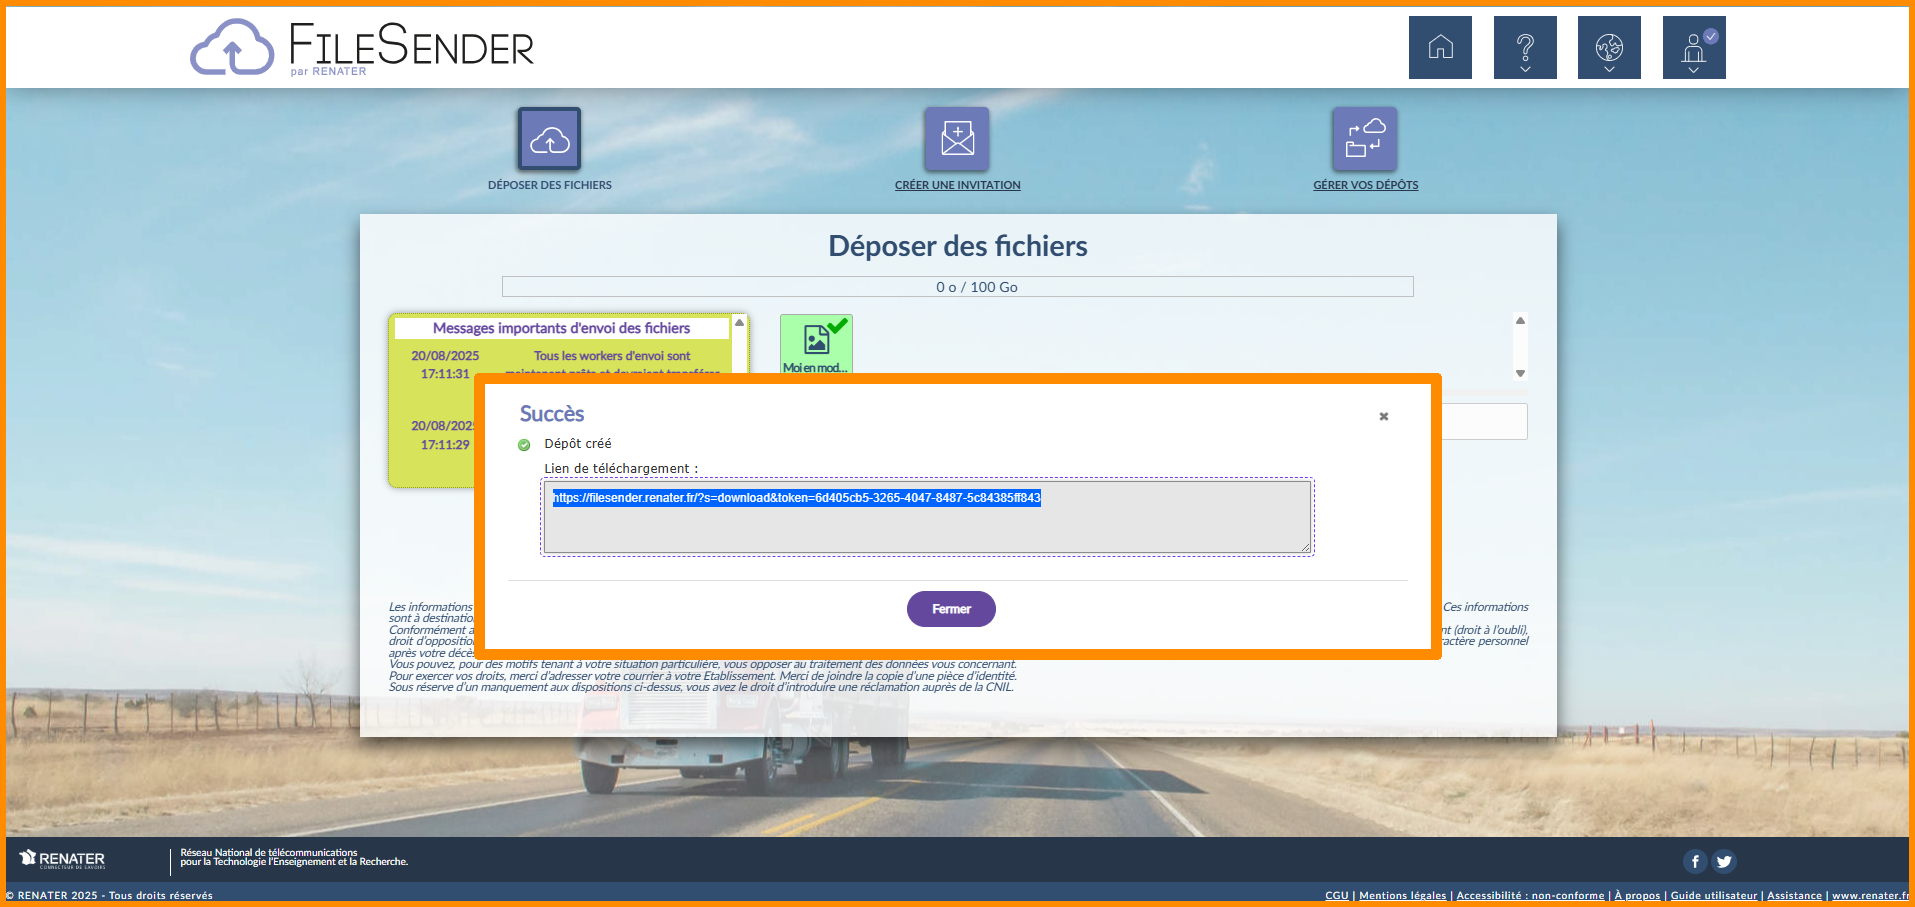Click the Gérer vos dépôts icon
Image resolution: width=1915 pixels, height=907 pixels.
point(1365,139)
